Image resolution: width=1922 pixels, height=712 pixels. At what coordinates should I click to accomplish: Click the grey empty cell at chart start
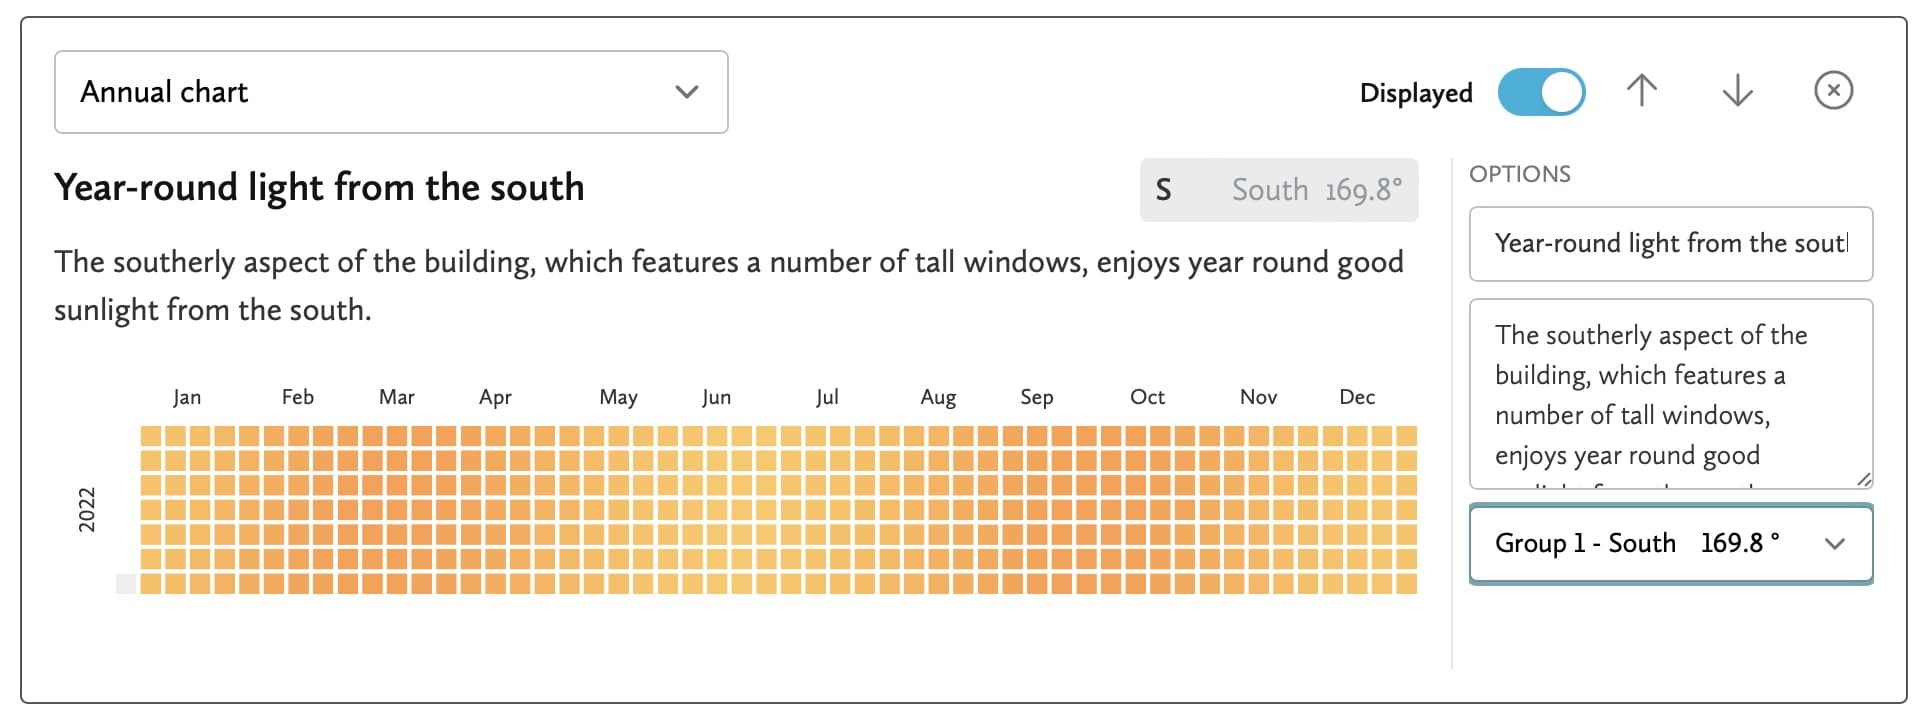pyautogui.click(x=126, y=584)
